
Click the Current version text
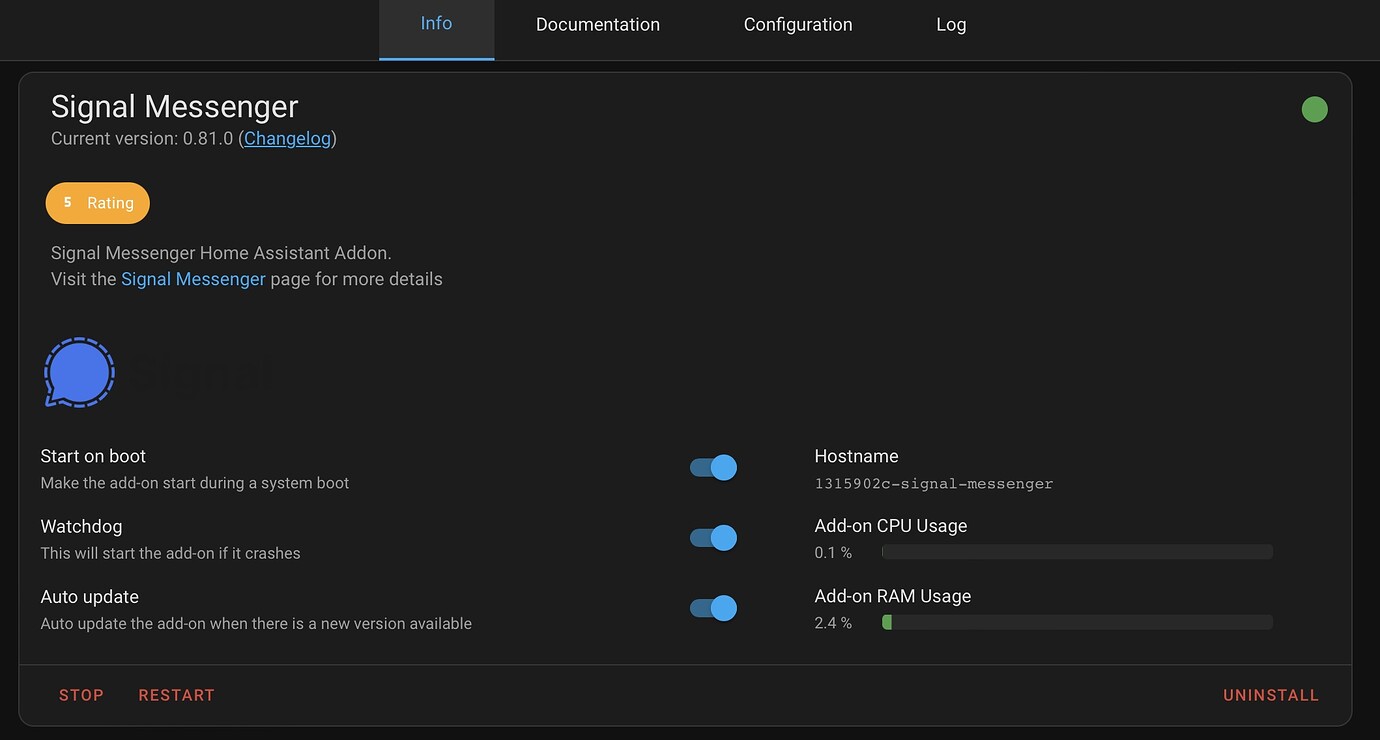[143, 138]
